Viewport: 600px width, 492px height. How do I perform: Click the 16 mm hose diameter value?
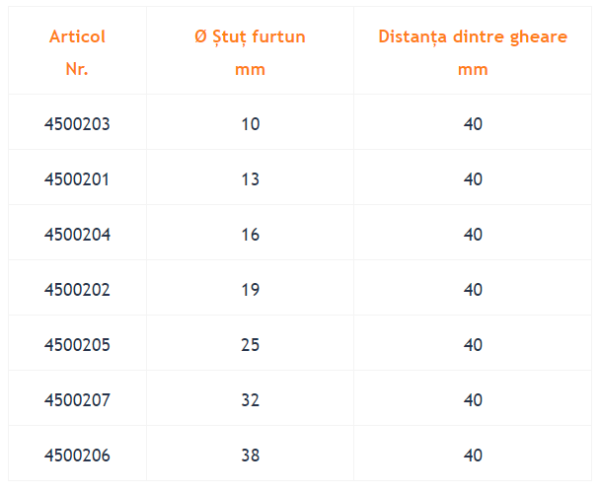250,235
